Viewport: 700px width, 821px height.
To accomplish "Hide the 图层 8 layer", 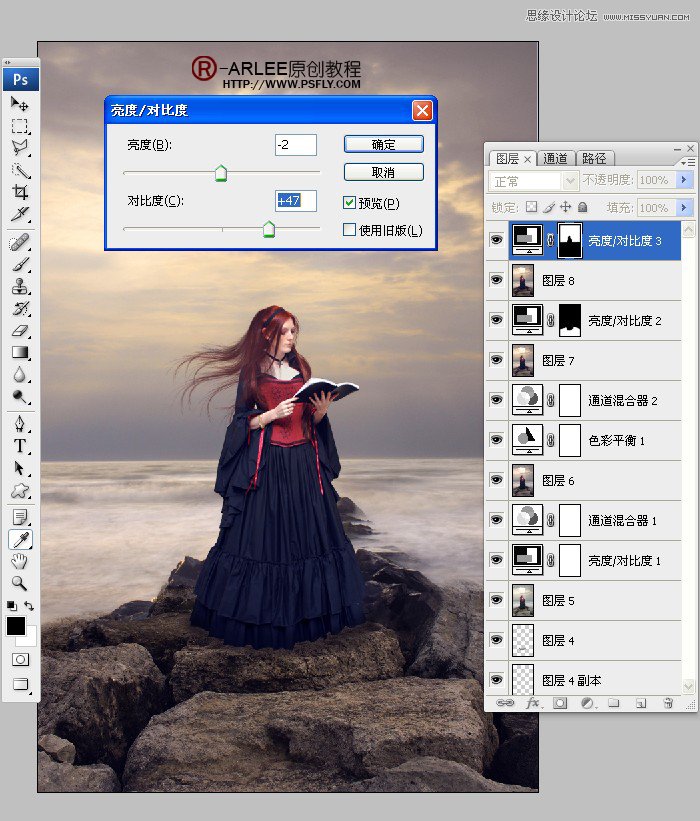I will (x=496, y=280).
